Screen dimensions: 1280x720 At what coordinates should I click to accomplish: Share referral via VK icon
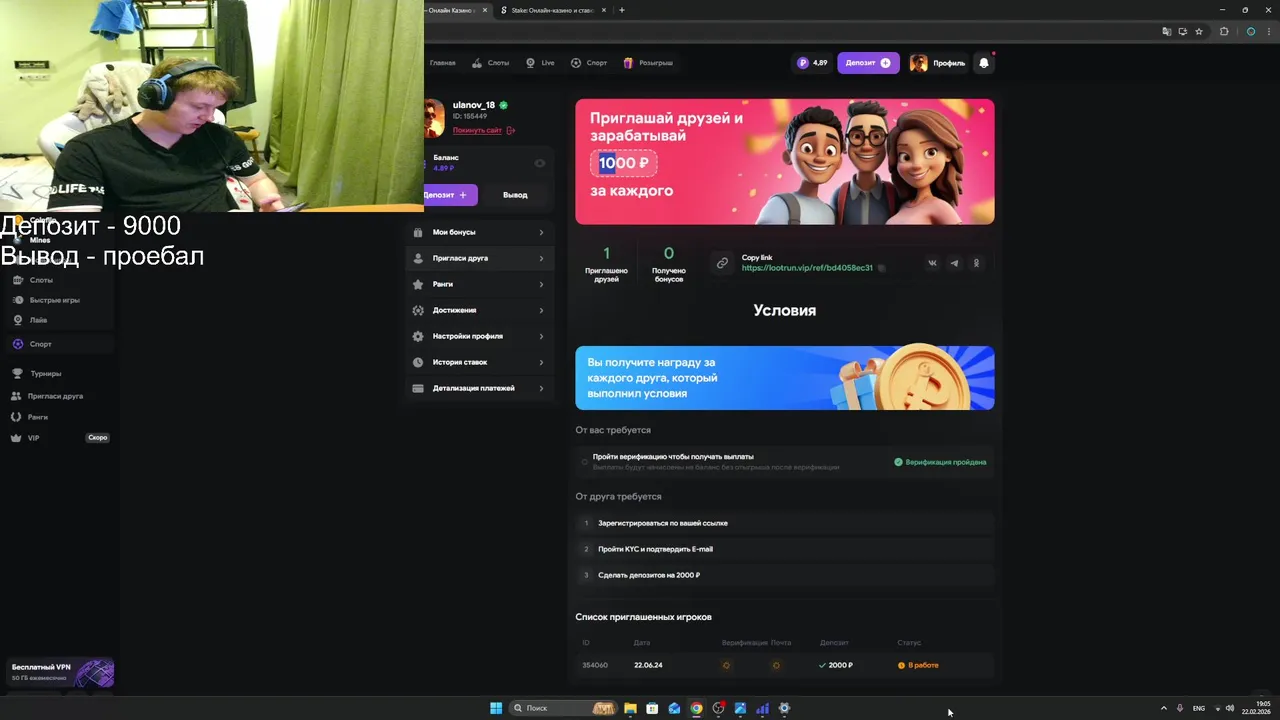(x=932, y=263)
